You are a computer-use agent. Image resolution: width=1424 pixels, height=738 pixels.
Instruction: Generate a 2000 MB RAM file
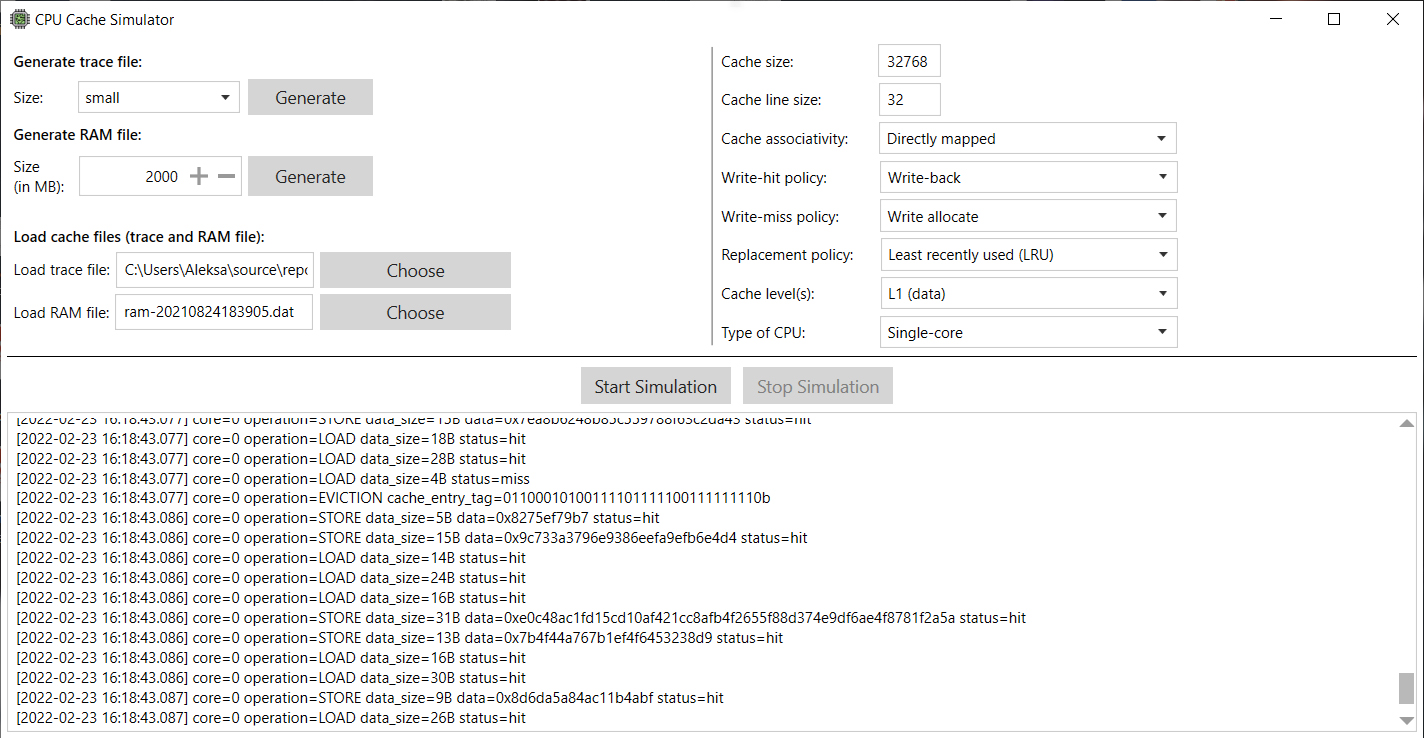pyautogui.click(x=310, y=176)
